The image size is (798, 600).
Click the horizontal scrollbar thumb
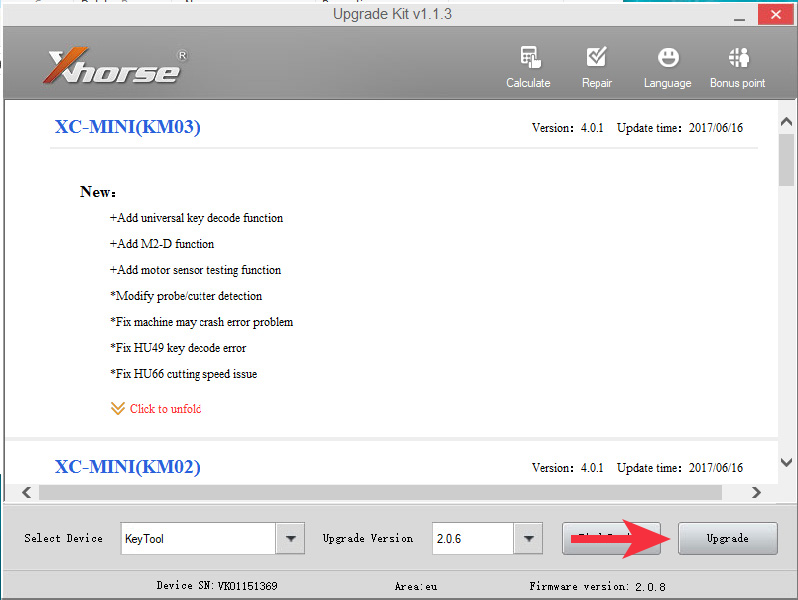tap(380, 492)
